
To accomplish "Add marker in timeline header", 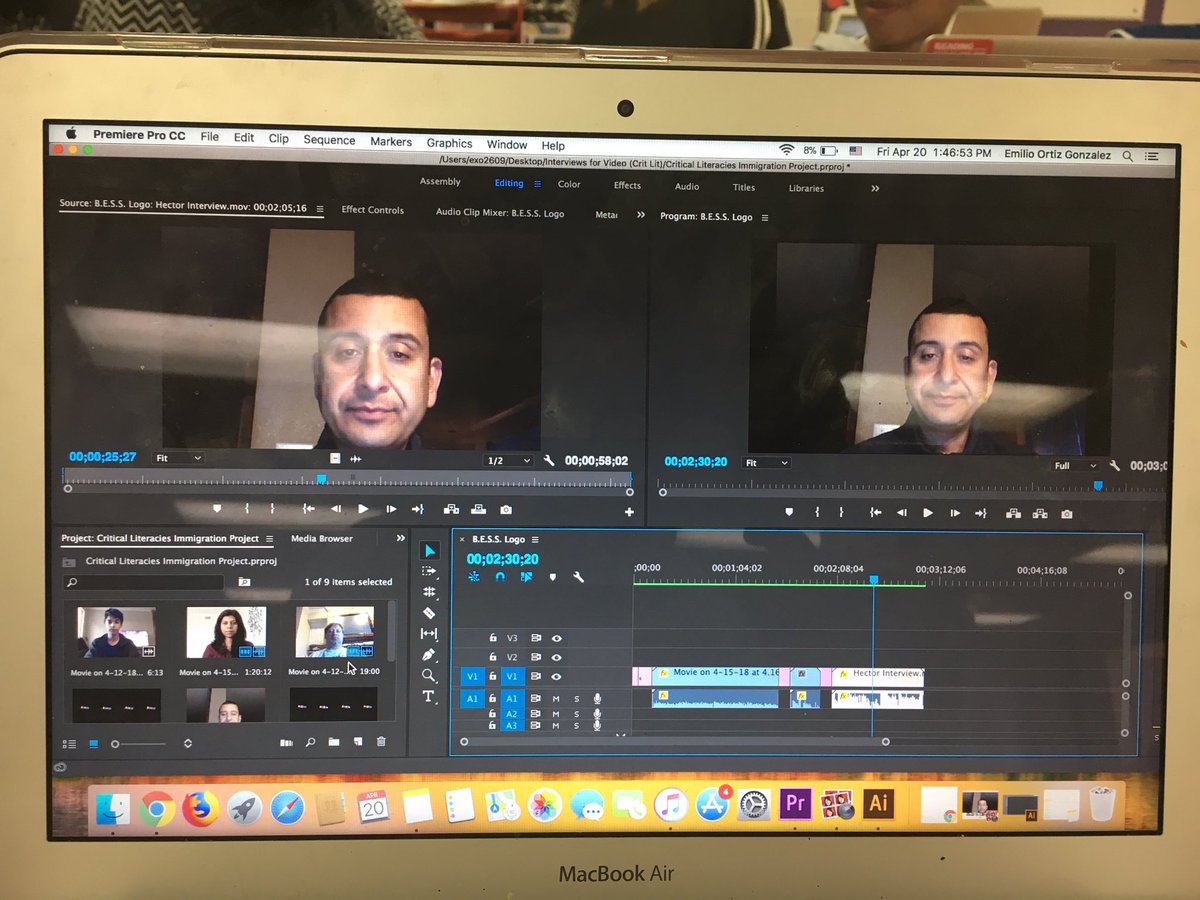I will pos(552,577).
